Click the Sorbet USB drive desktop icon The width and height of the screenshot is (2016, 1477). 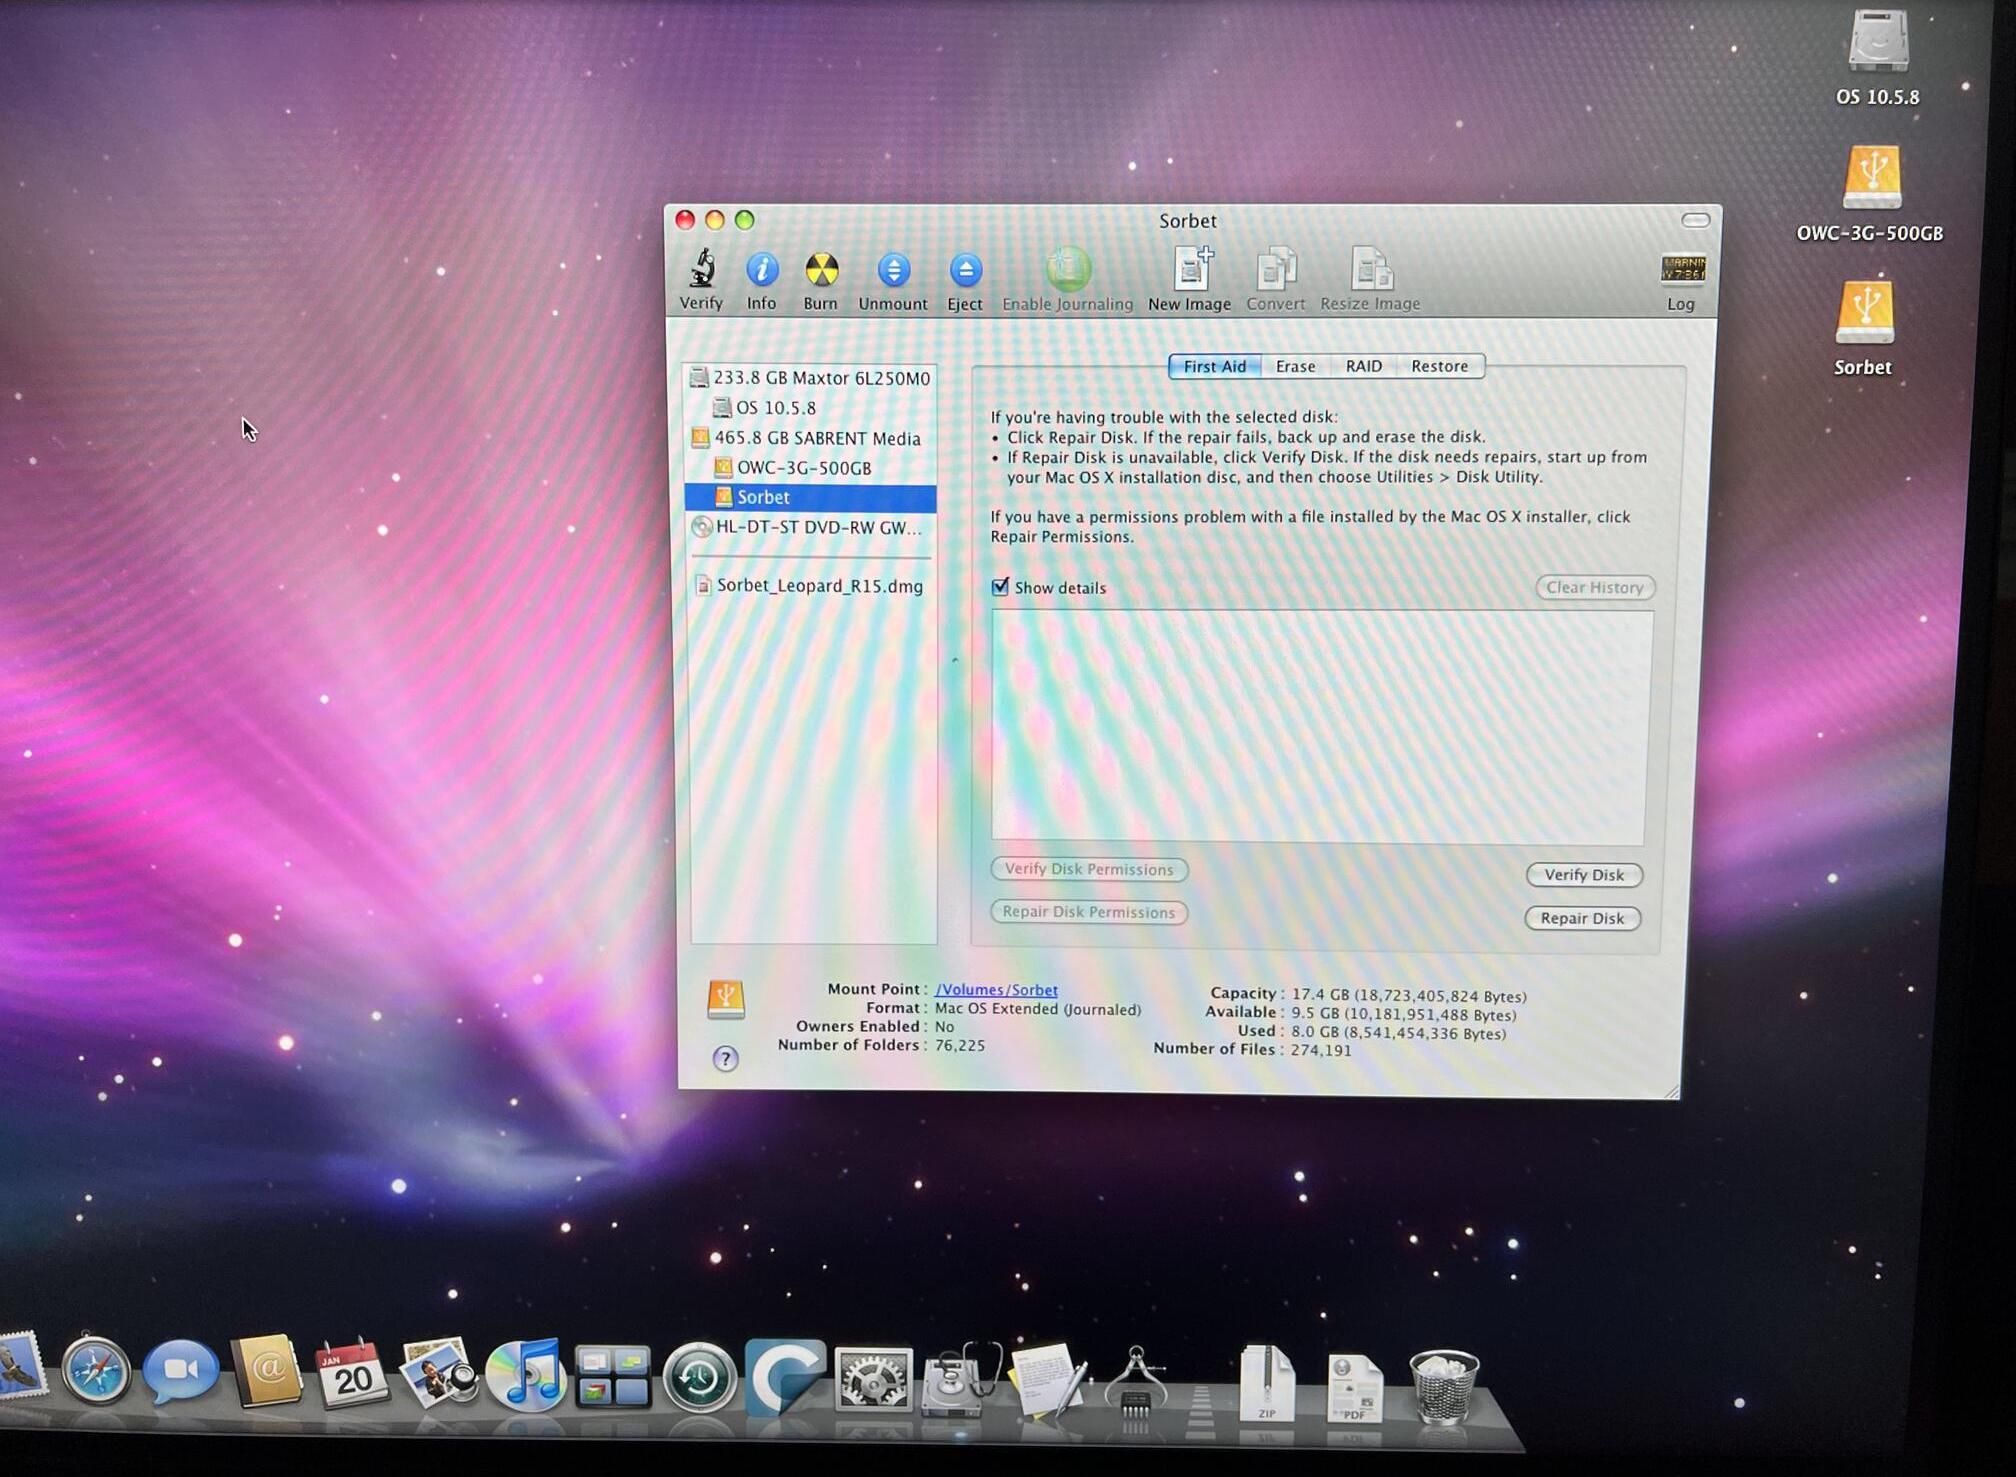point(1865,312)
